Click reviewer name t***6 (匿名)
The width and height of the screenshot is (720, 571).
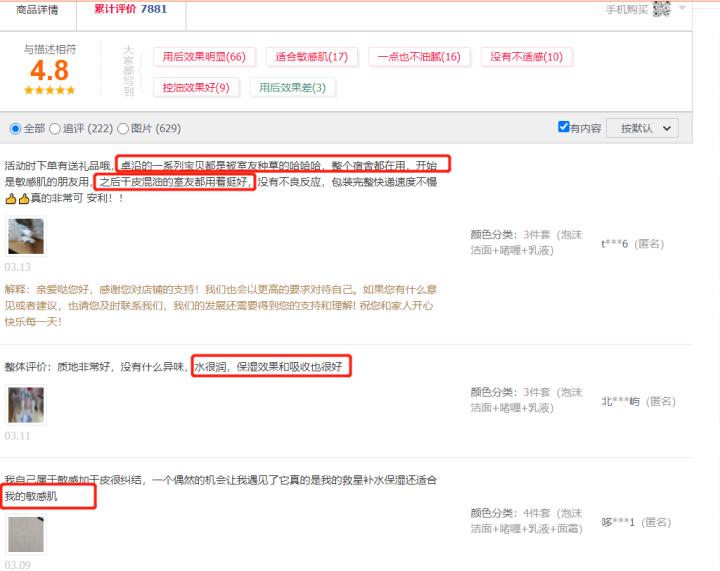(x=633, y=244)
